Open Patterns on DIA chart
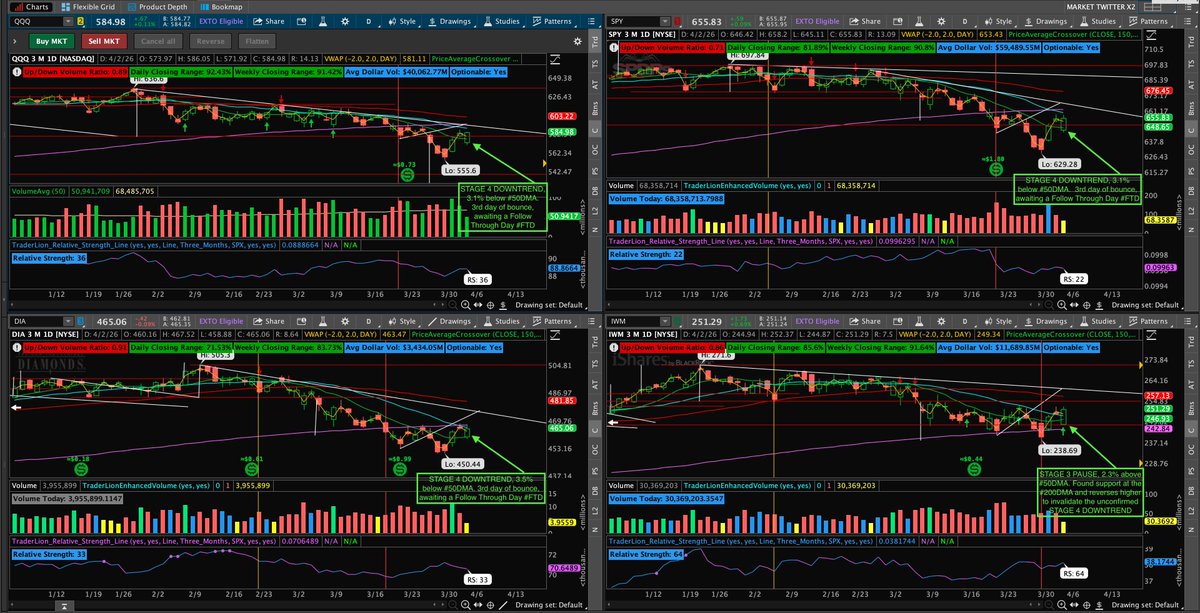 pos(554,321)
